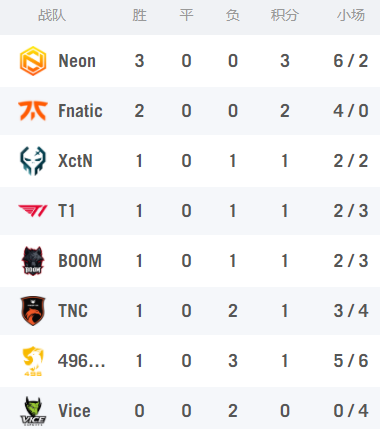Click Neon's 6 / 2 game score
Viewport: 380px width, 429px height.
(x=351, y=61)
